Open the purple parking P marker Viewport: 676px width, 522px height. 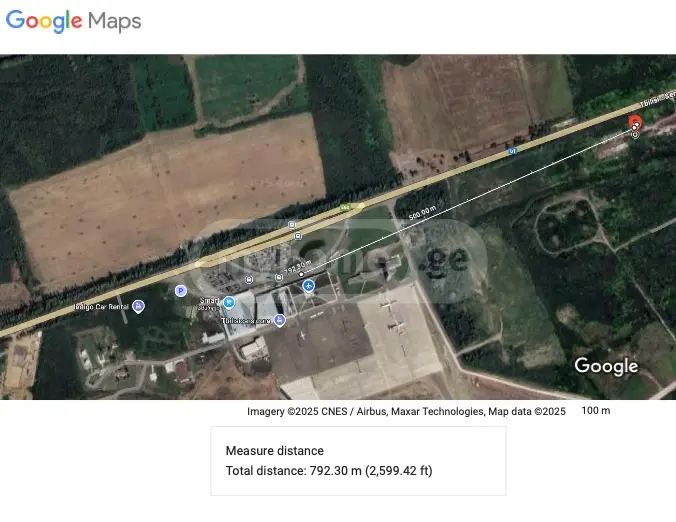coord(181,291)
